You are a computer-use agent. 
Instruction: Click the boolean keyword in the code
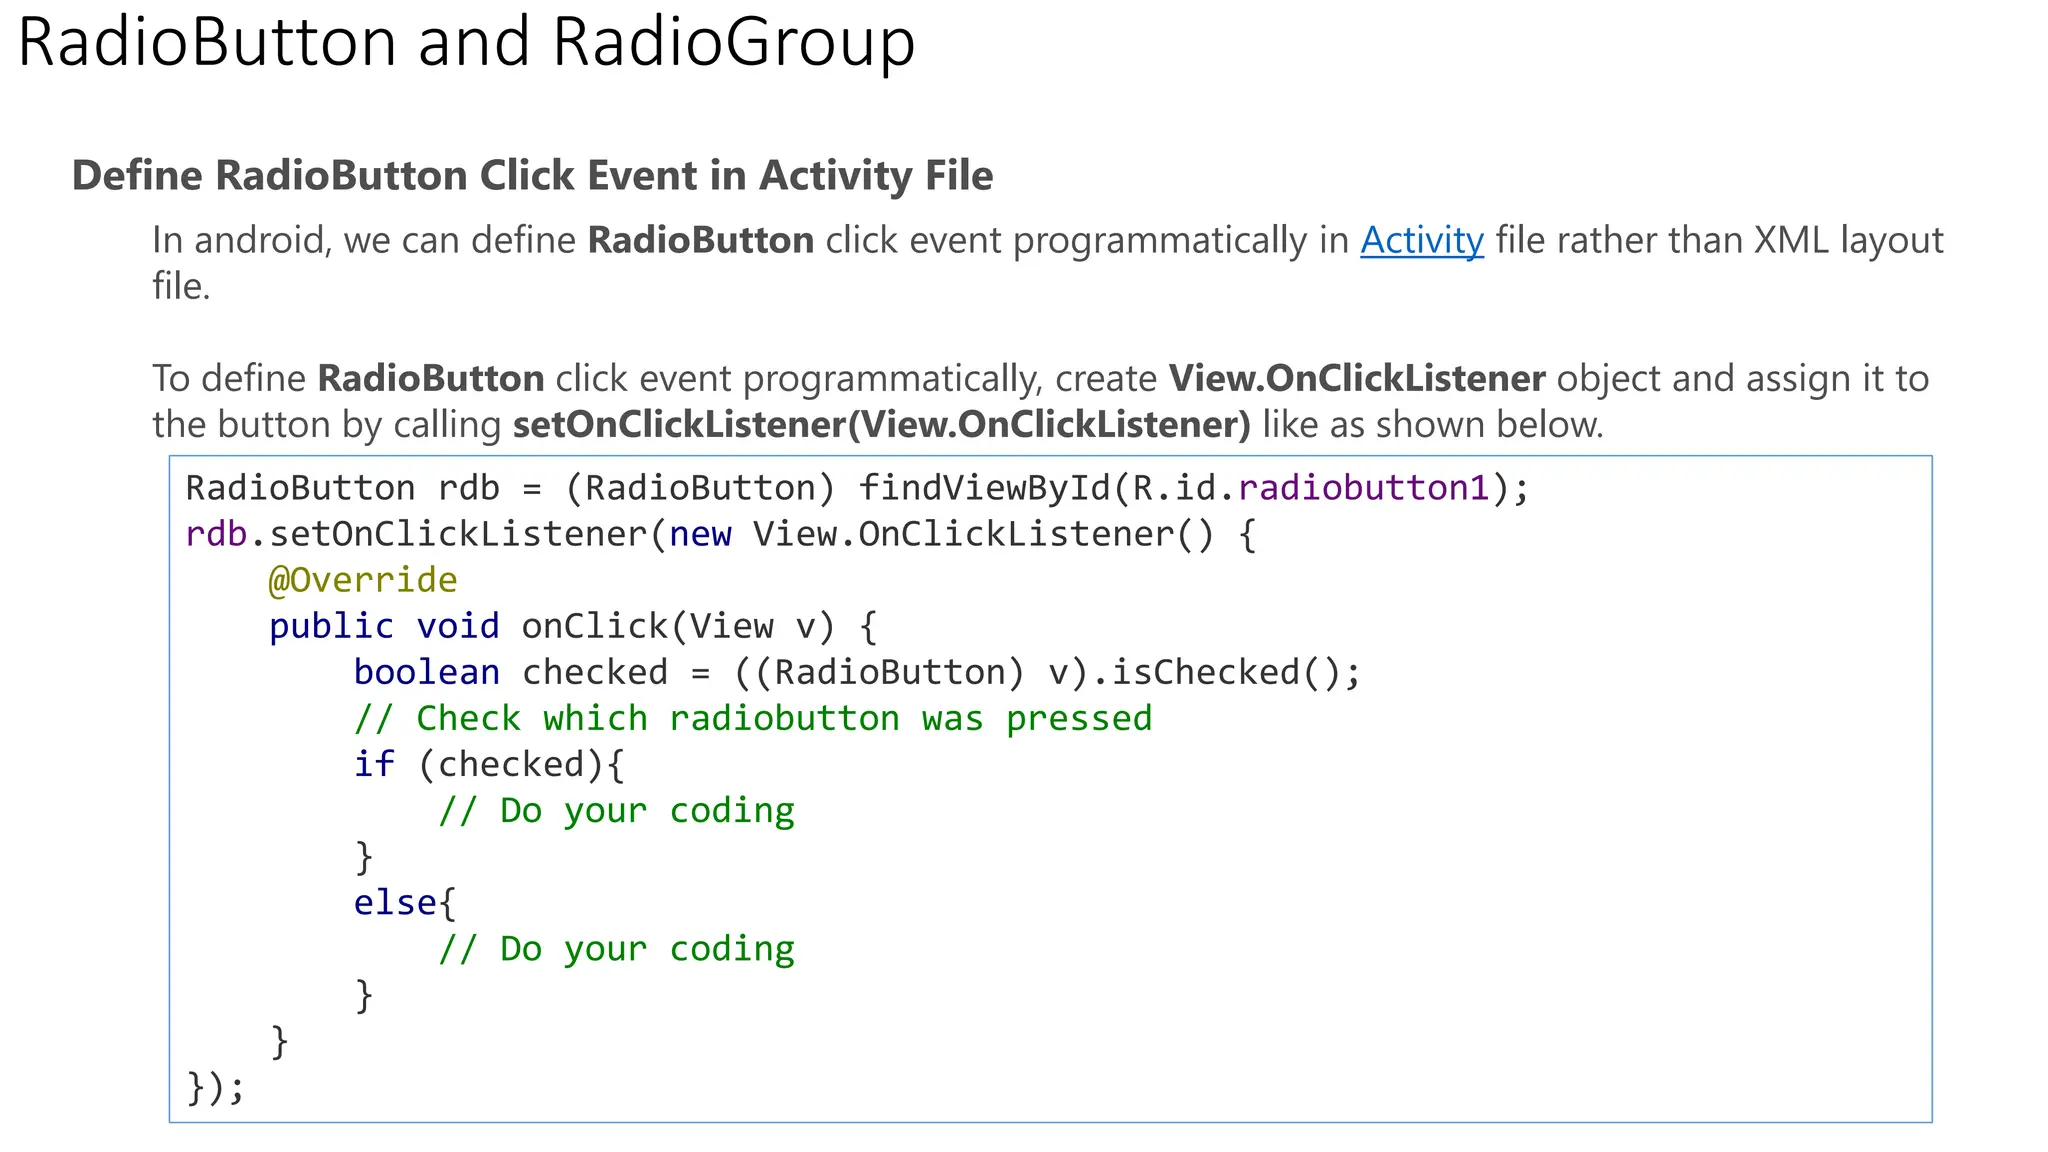[426, 672]
